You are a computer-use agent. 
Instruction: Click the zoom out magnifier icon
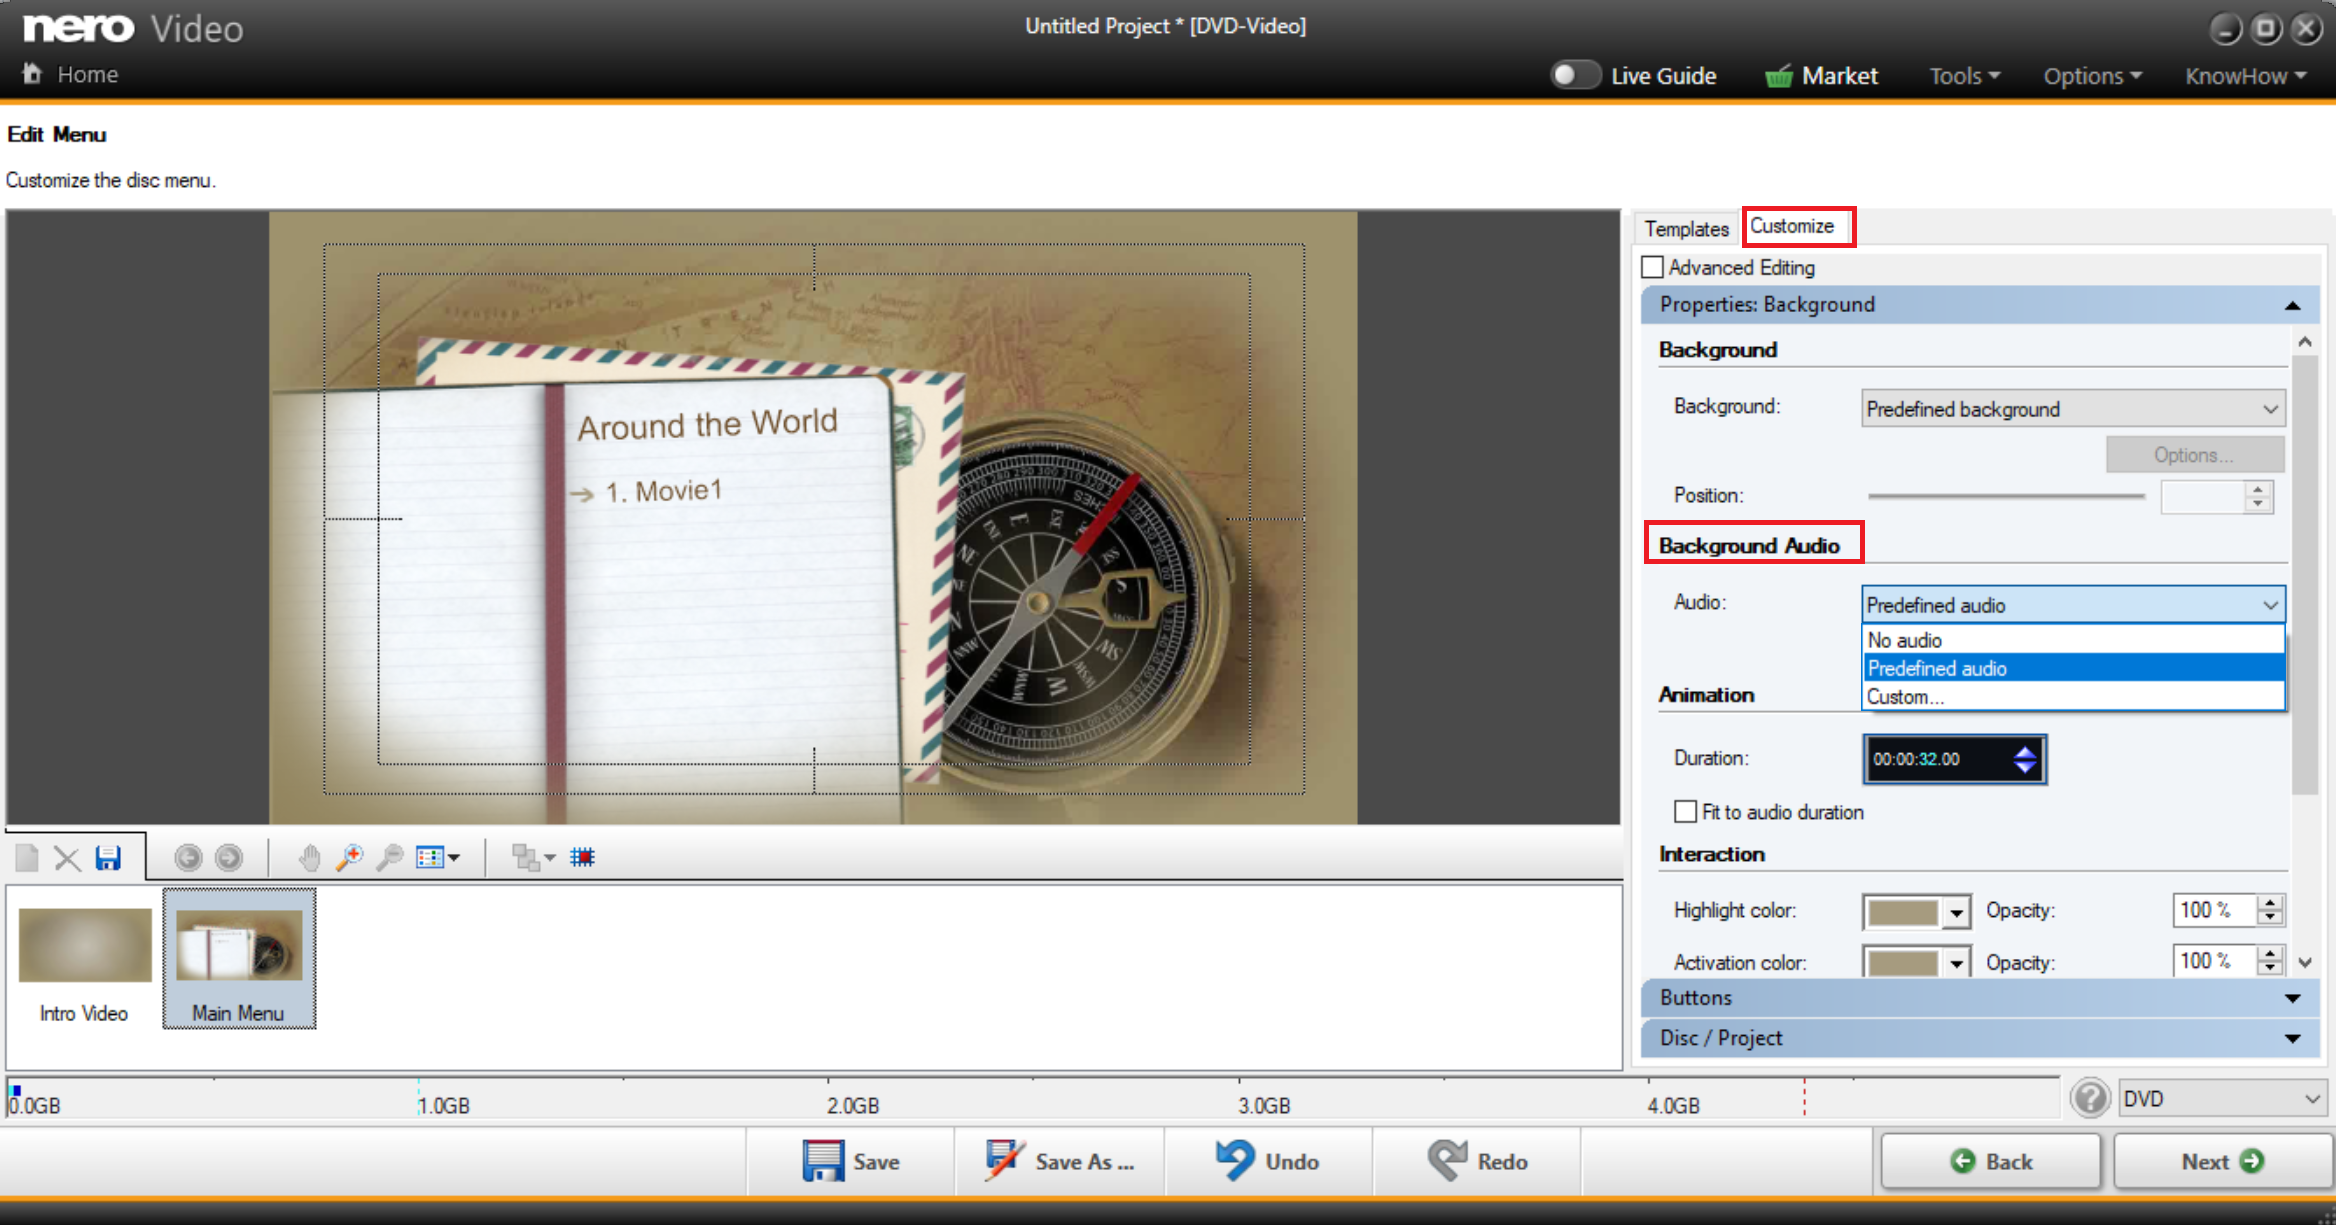pos(389,858)
